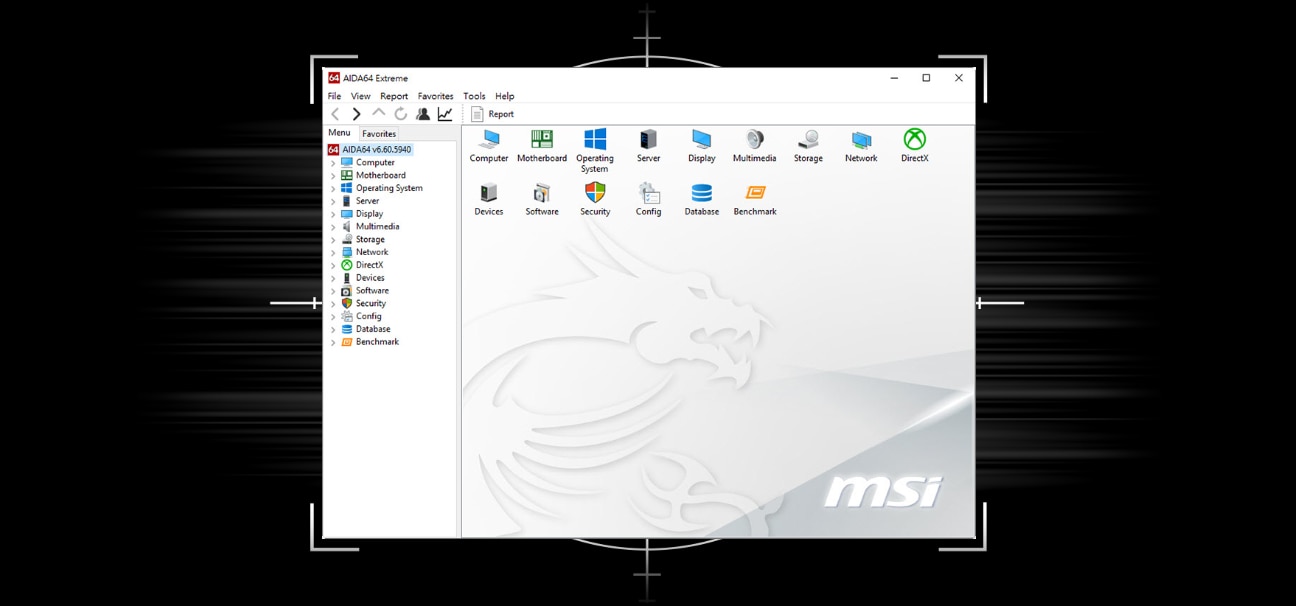
Task: Open the graph chart toolbar icon
Action: 445,114
